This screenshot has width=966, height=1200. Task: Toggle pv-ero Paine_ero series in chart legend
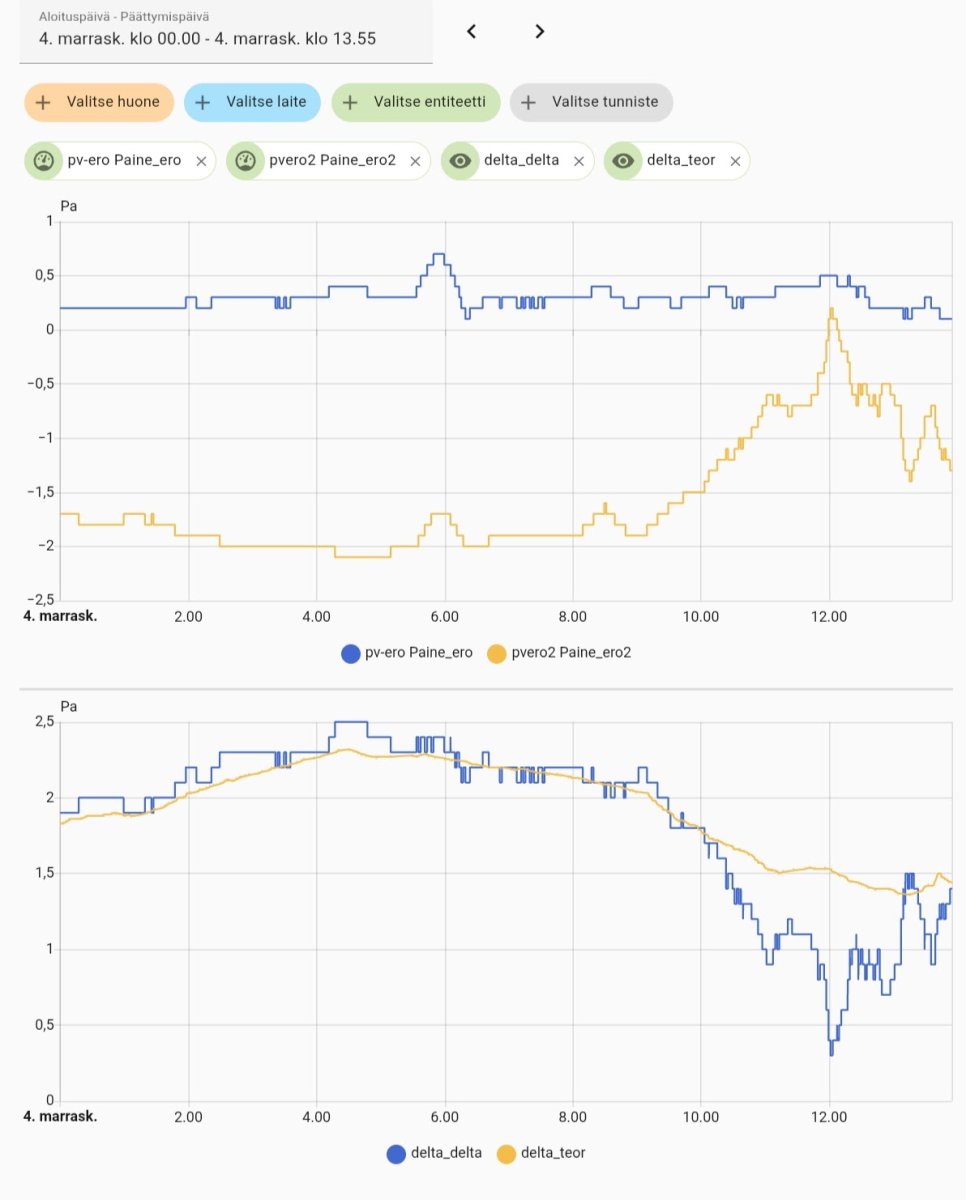(x=406, y=653)
